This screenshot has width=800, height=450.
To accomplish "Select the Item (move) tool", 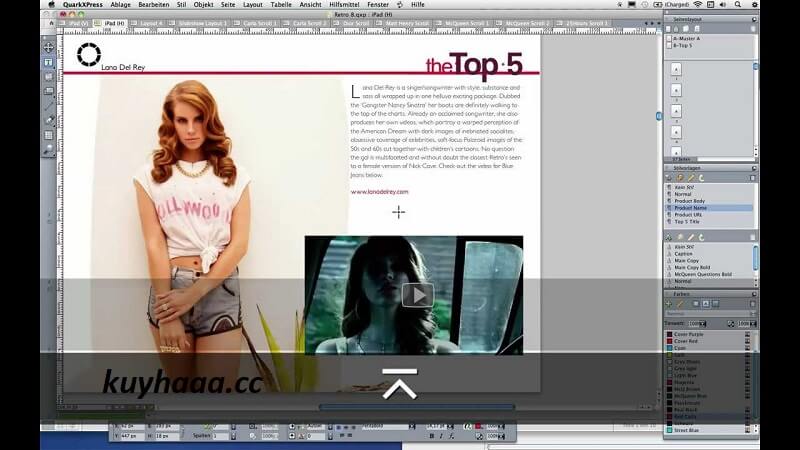I will point(48,47).
